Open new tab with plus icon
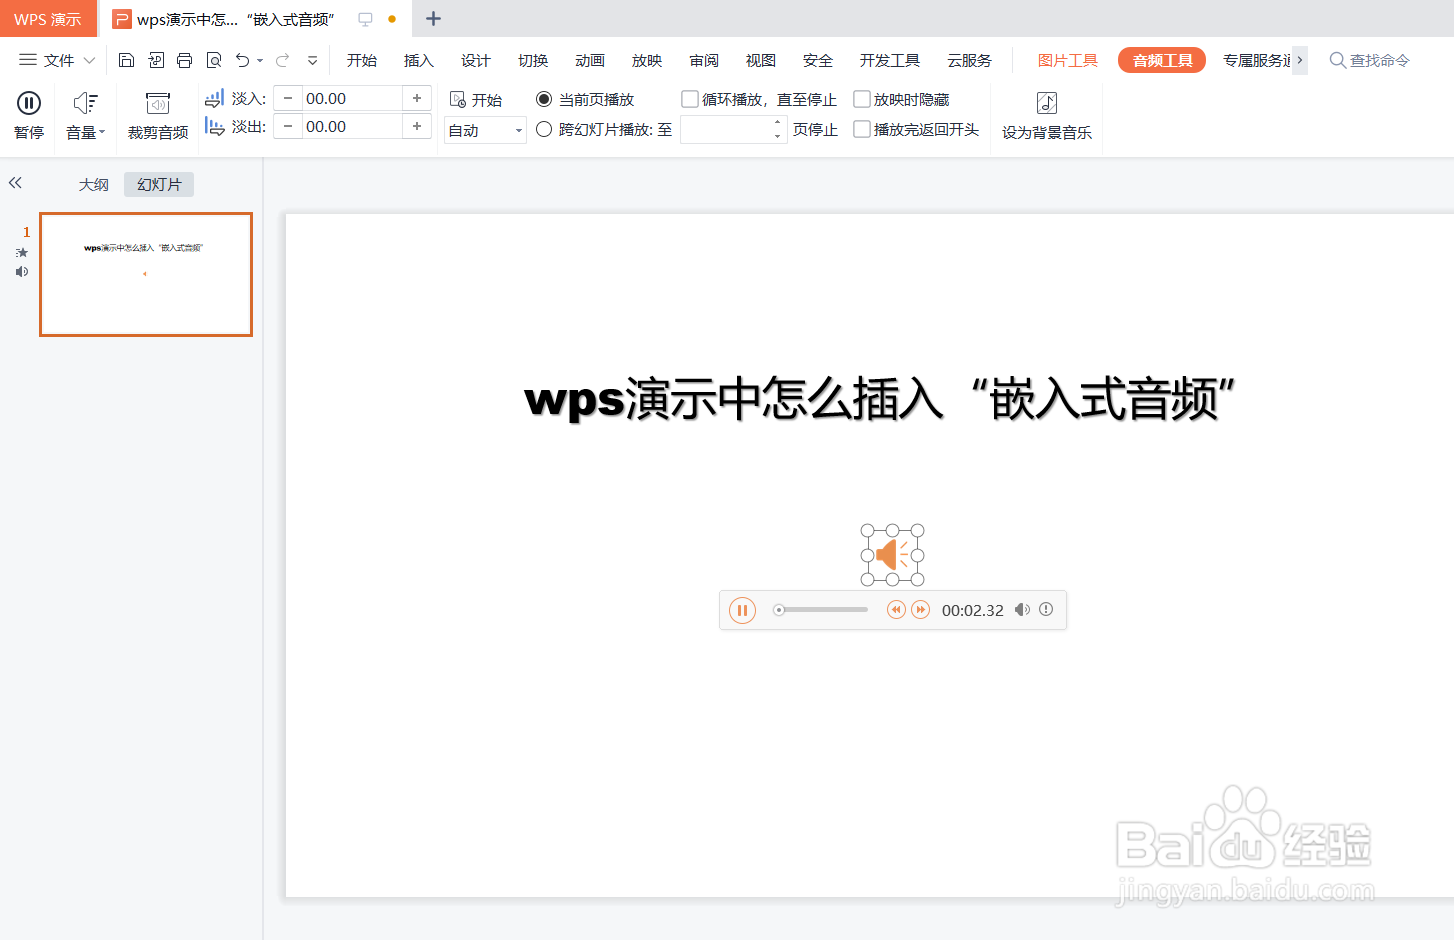Image resolution: width=1454 pixels, height=940 pixels. [433, 18]
